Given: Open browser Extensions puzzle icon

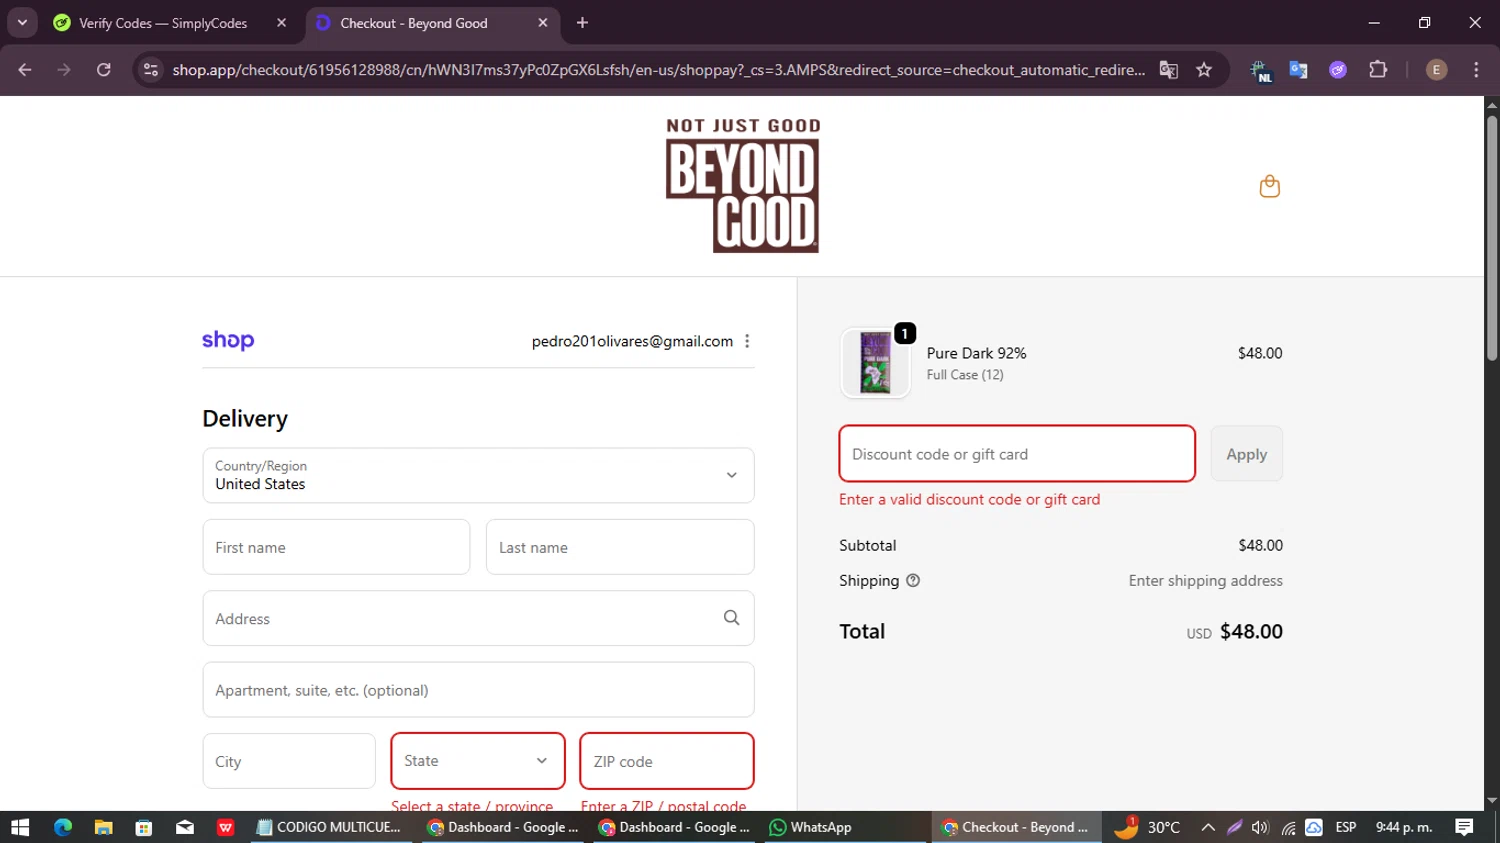Looking at the screenshot, I should pos(1378,70).
